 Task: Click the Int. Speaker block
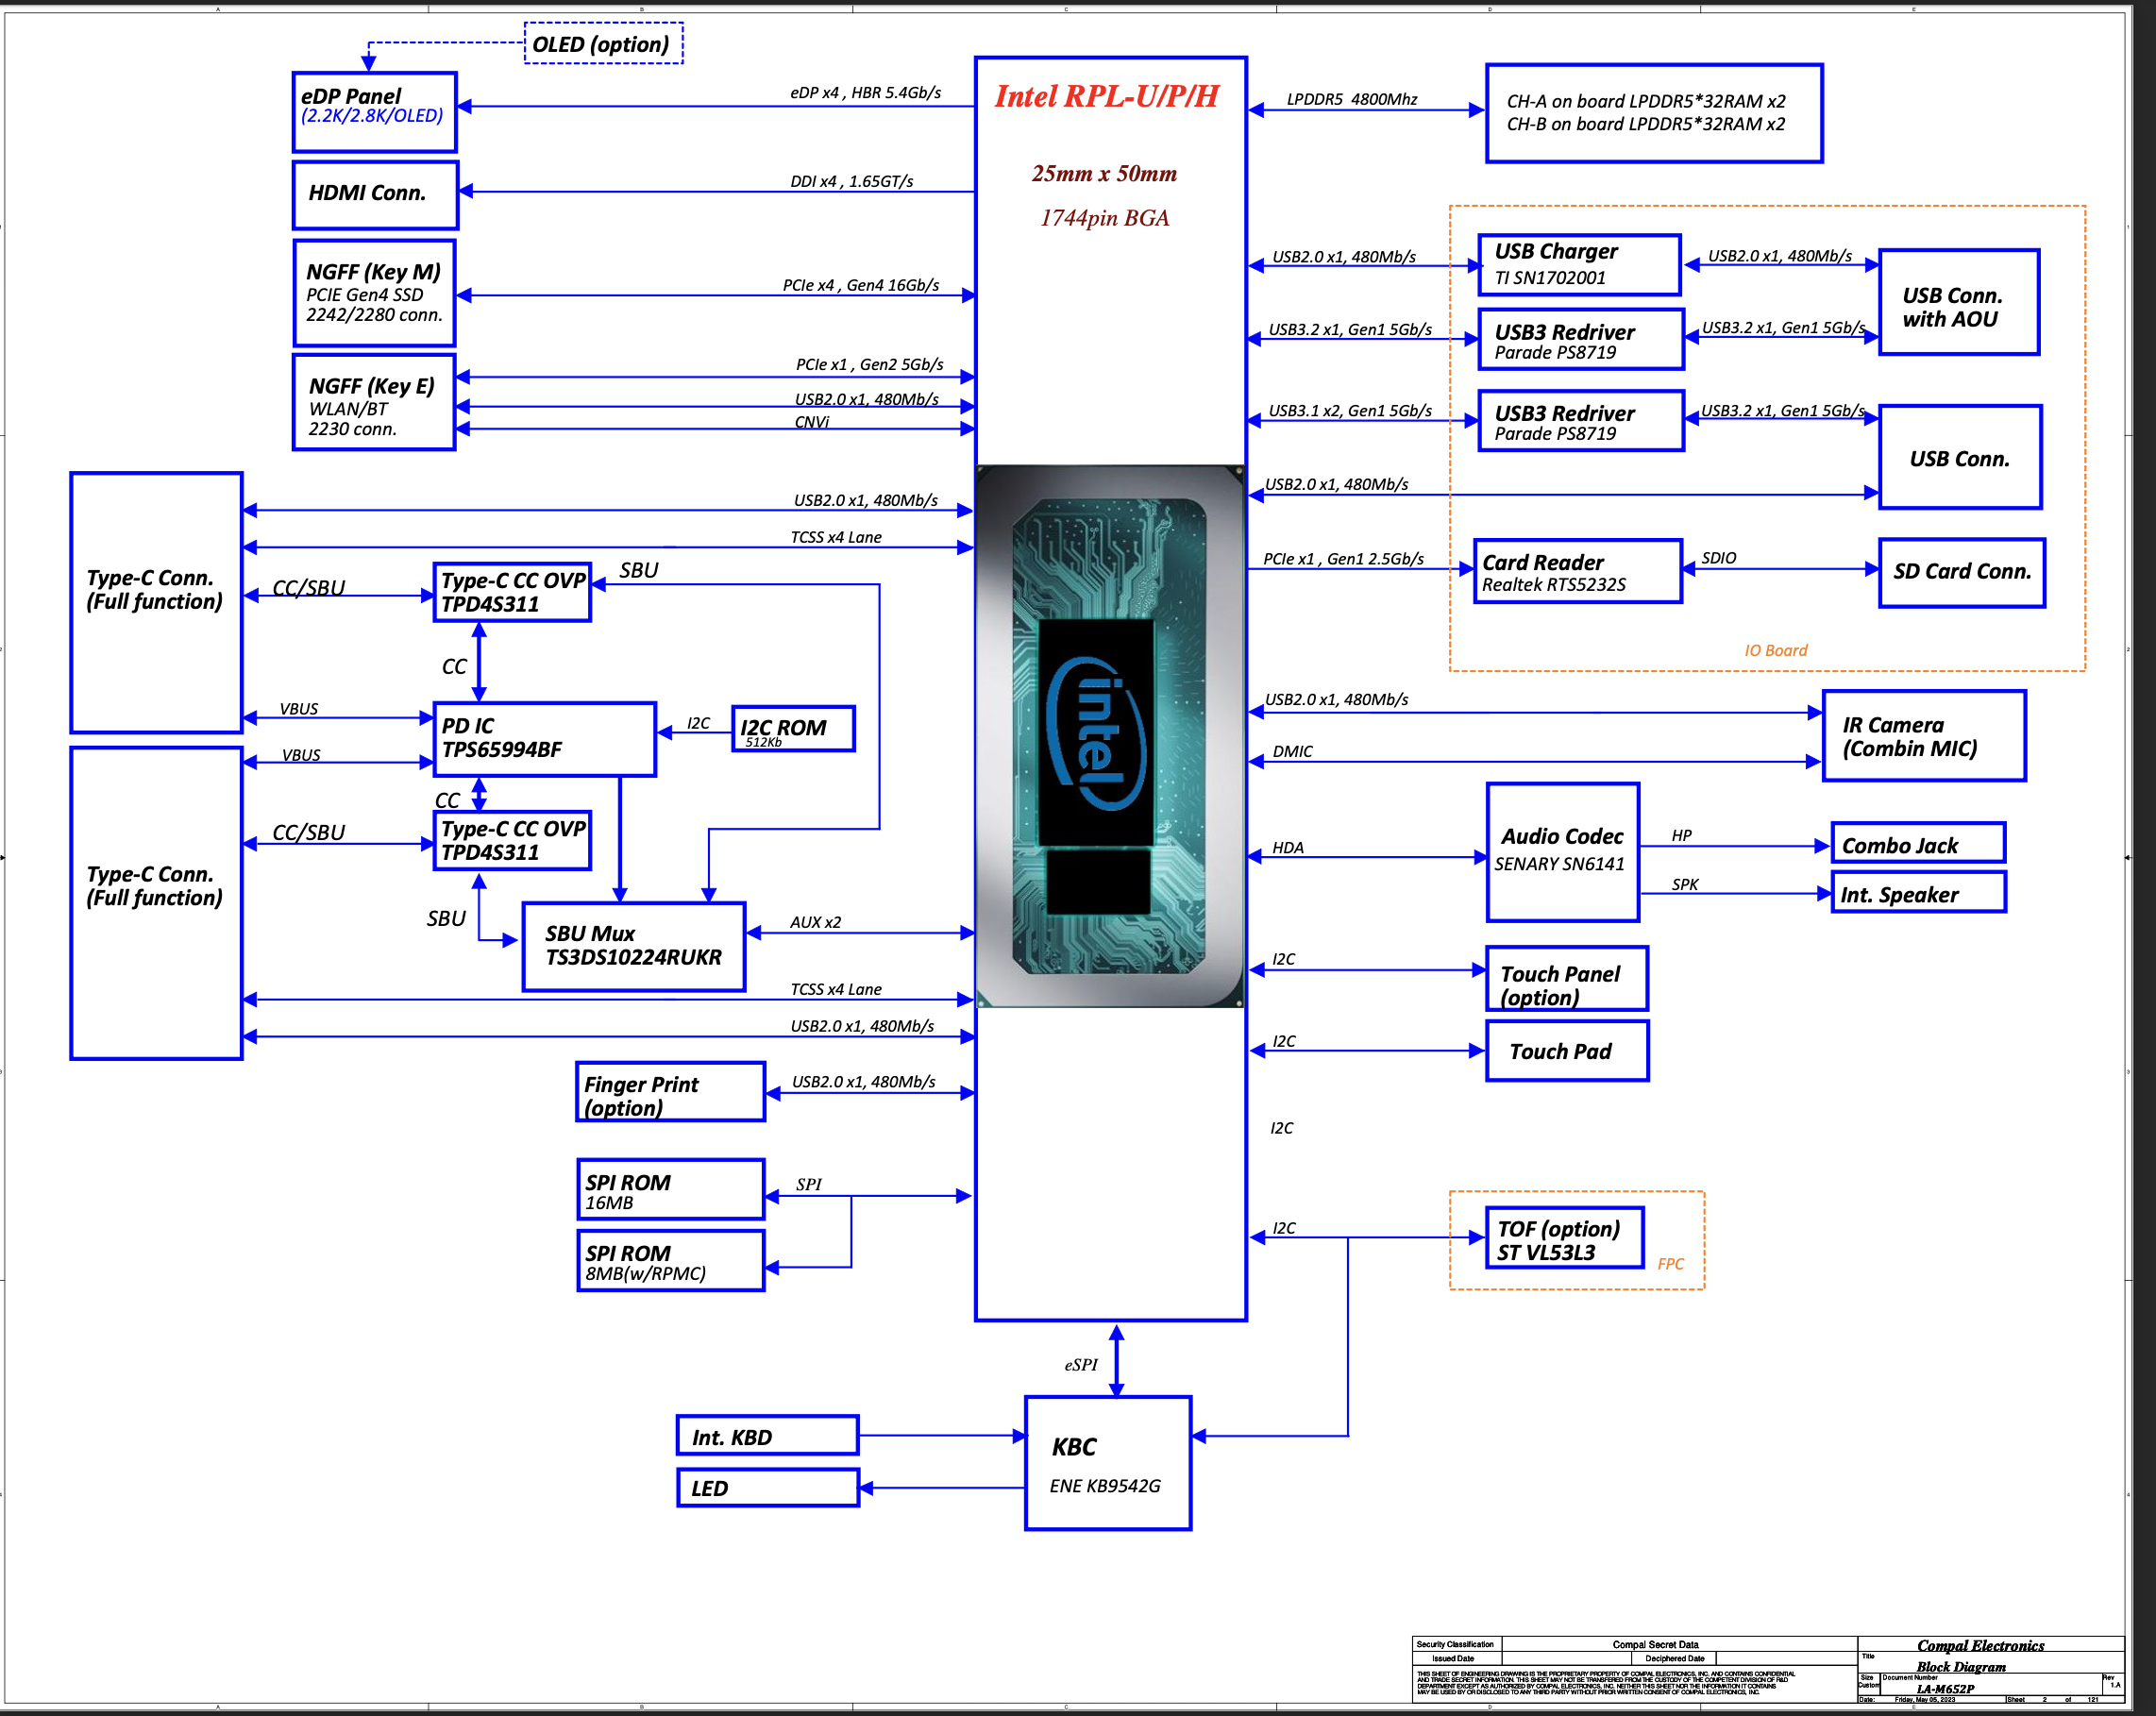click(1918, 892)
